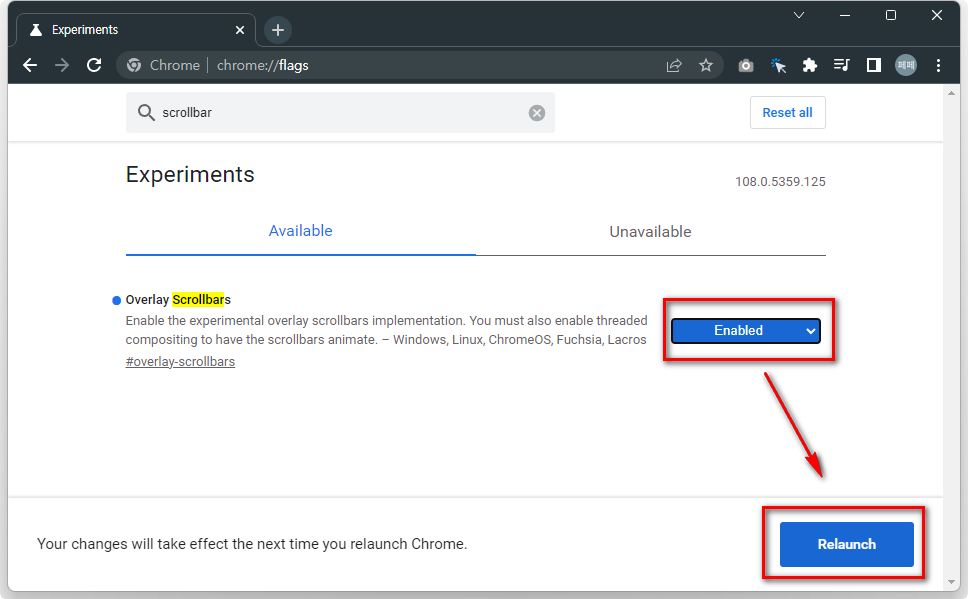Select the Experiments browser tab

136,30
